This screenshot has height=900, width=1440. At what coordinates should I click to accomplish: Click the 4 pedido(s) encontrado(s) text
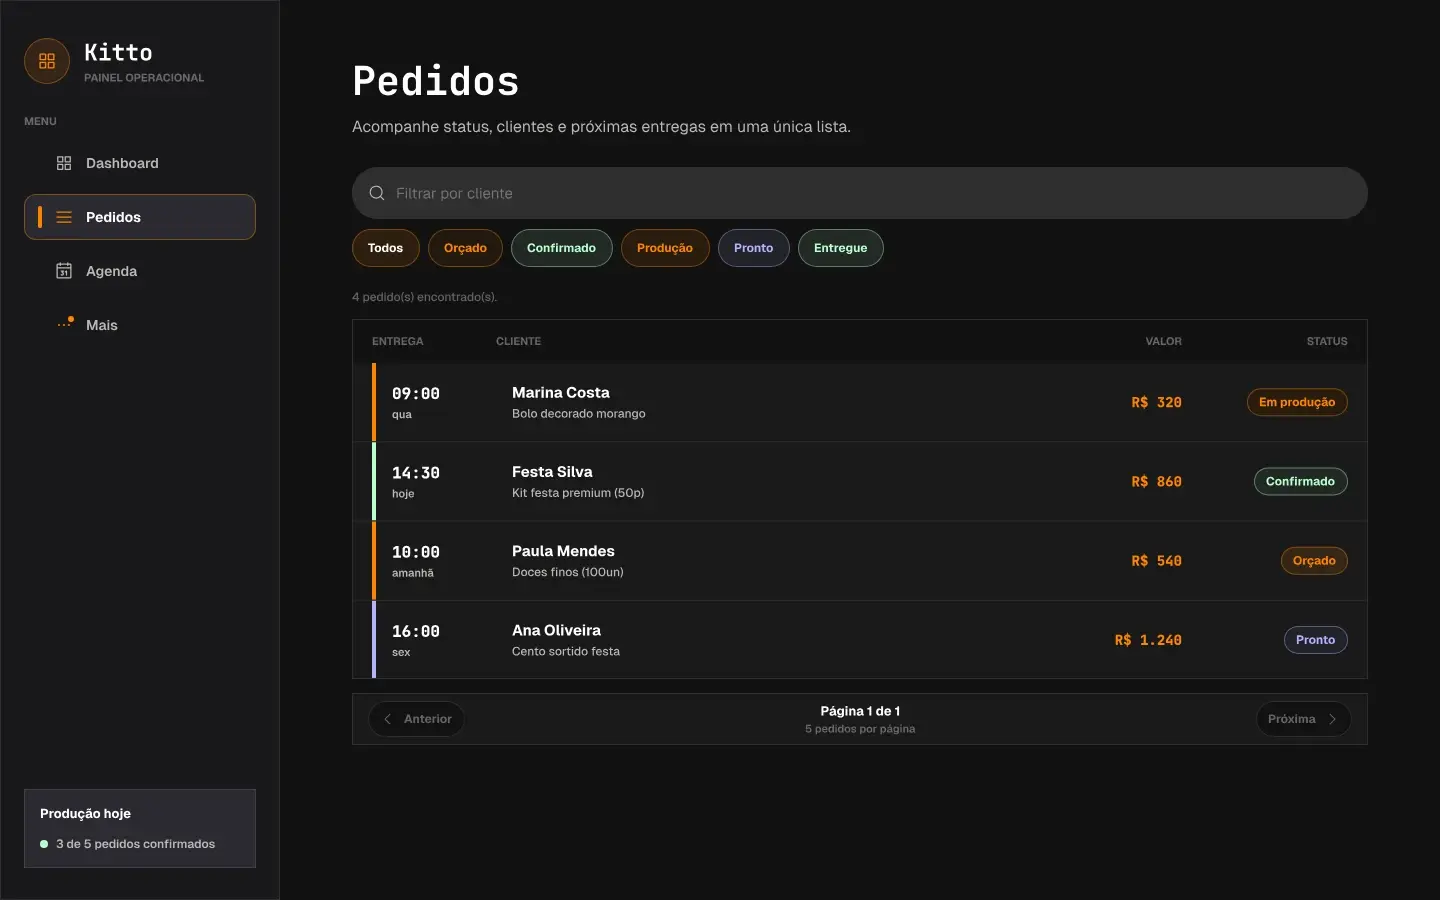pos(425,297)
